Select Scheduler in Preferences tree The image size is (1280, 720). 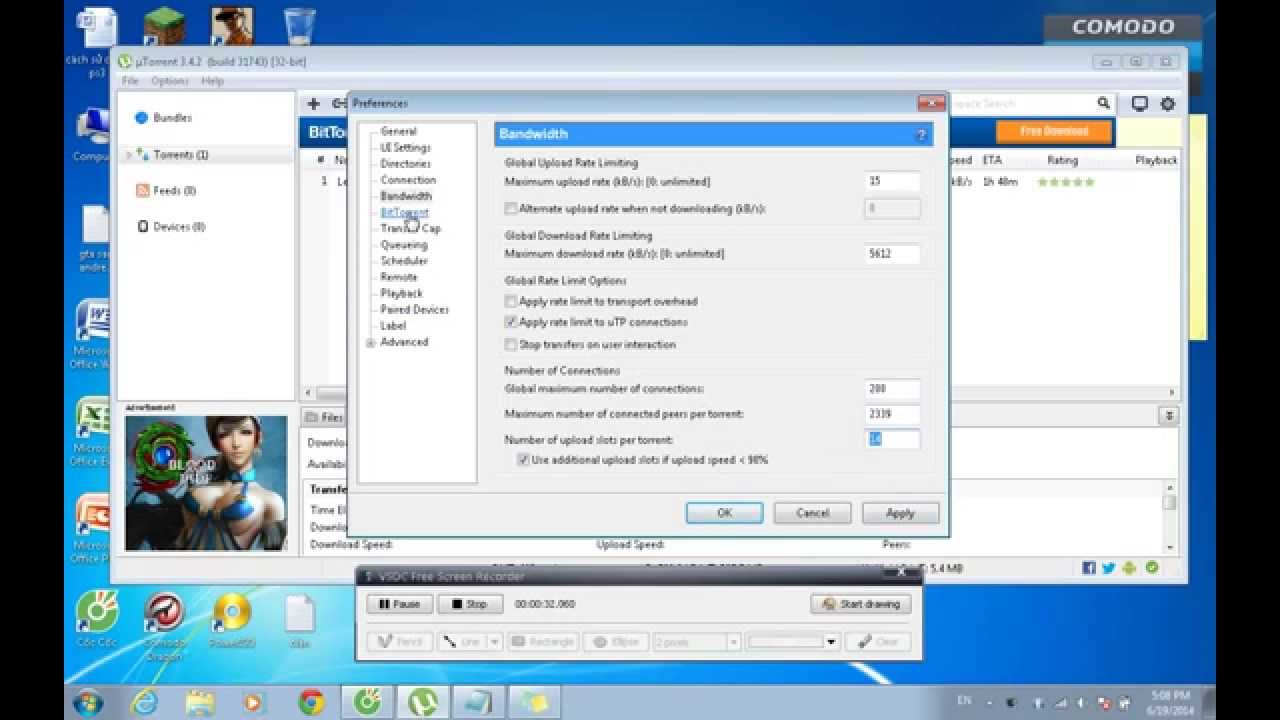[x=404, y=261]
